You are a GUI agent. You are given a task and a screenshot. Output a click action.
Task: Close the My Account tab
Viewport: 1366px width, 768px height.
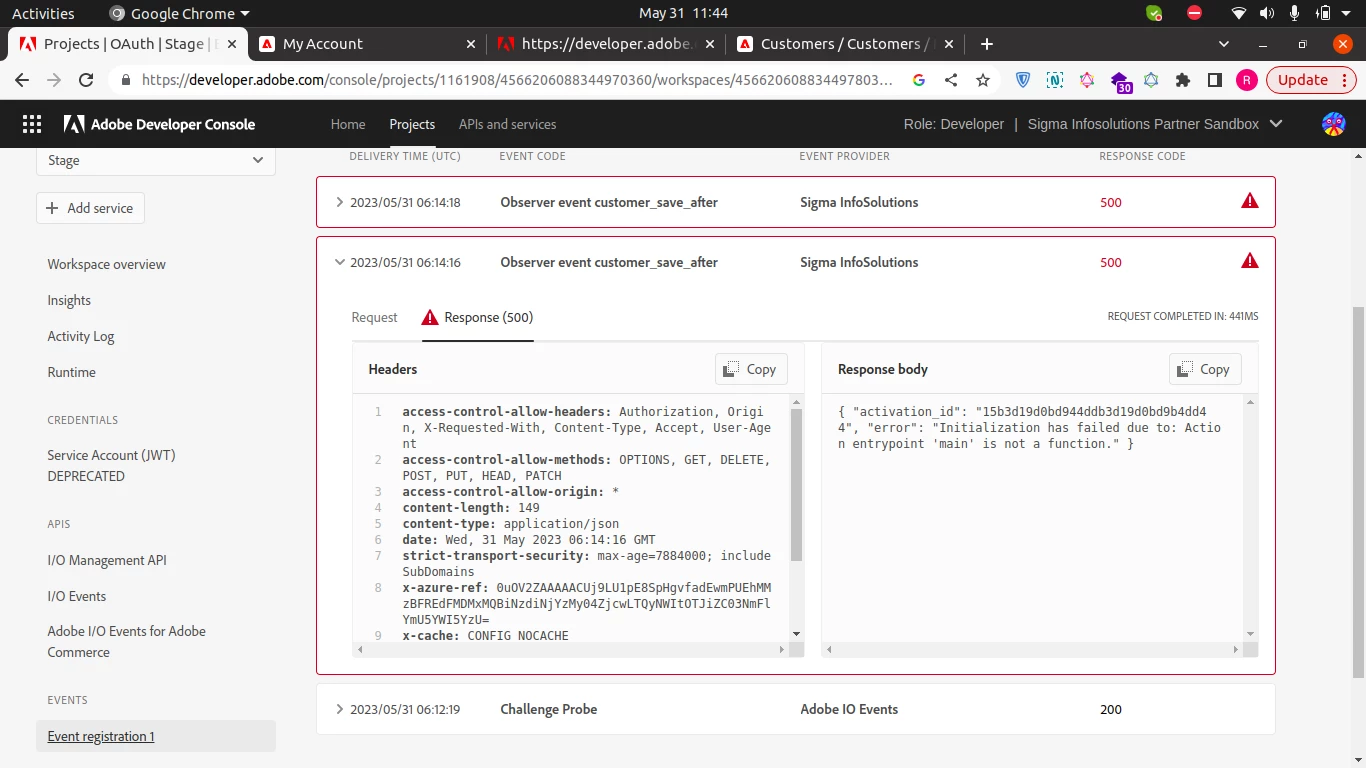tap(471, 44)
